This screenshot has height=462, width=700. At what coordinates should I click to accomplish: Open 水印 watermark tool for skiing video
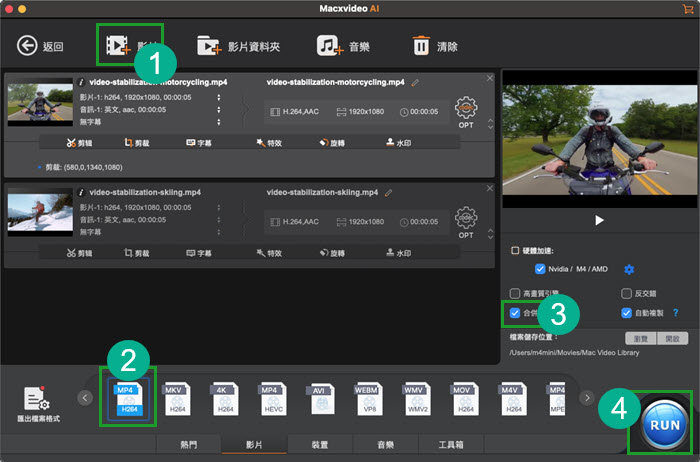coord(398,253)
